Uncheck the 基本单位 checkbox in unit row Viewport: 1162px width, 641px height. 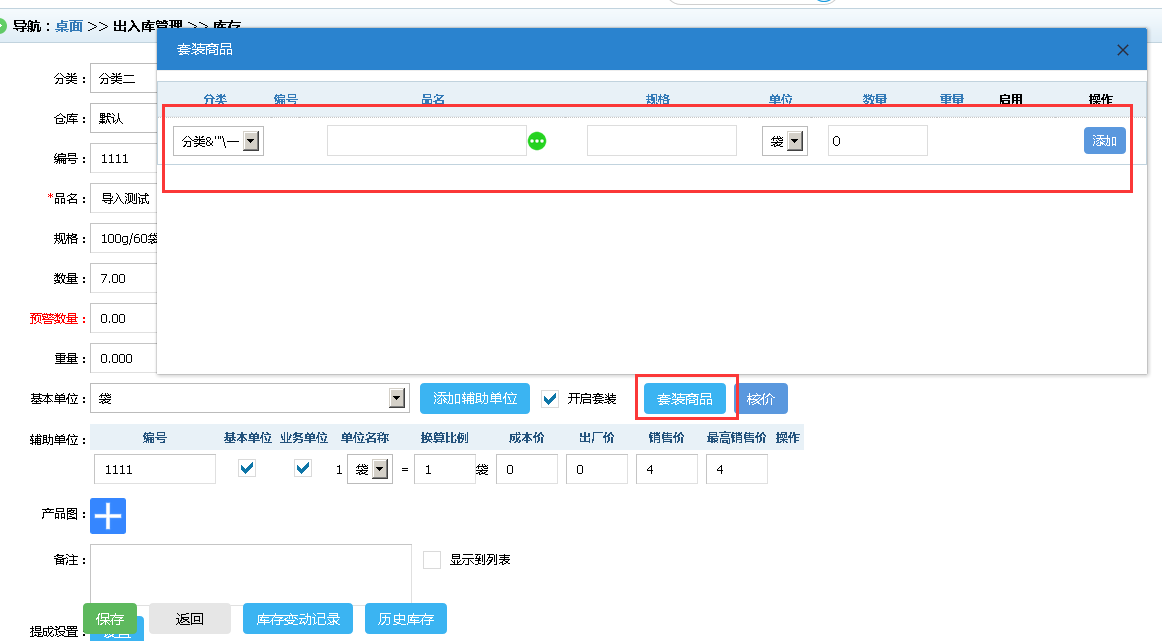point(247,468)
